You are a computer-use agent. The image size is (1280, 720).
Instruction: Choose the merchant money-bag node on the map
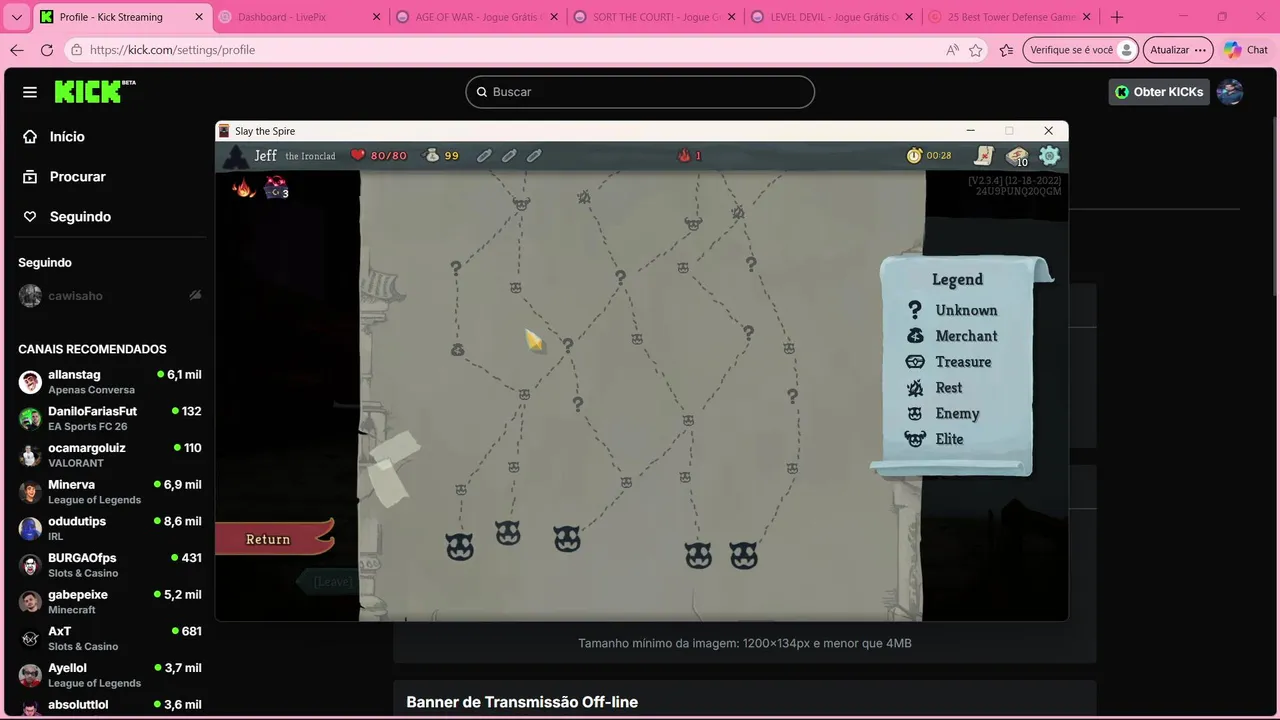point(457,350)
